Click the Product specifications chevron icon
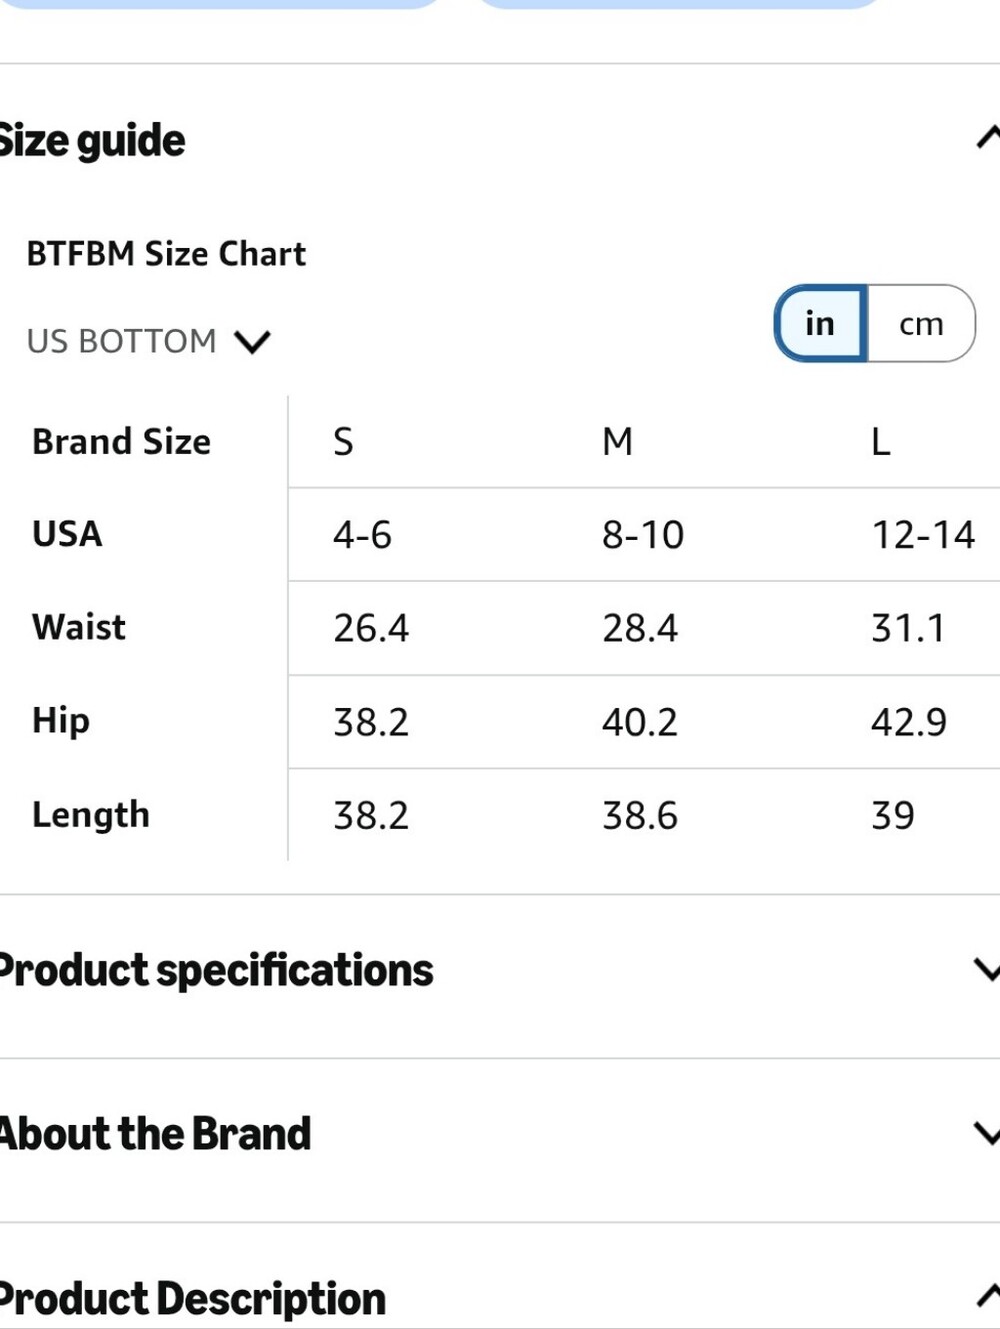The width and height of the screenshot is (1000, 1329). [x=987, y=969]
